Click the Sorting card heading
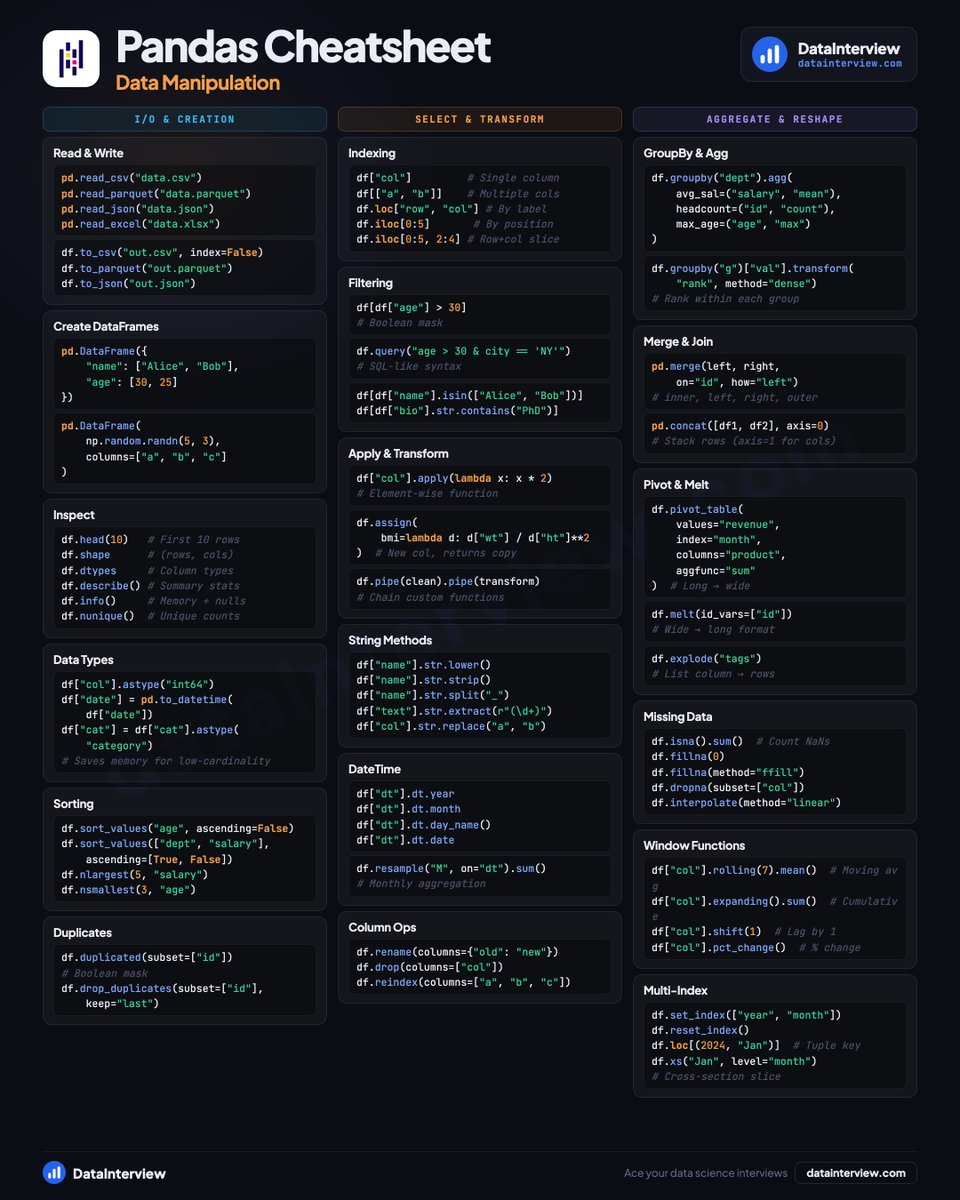The width and height of the screenshot is (960, 1200). click(73, 804)
